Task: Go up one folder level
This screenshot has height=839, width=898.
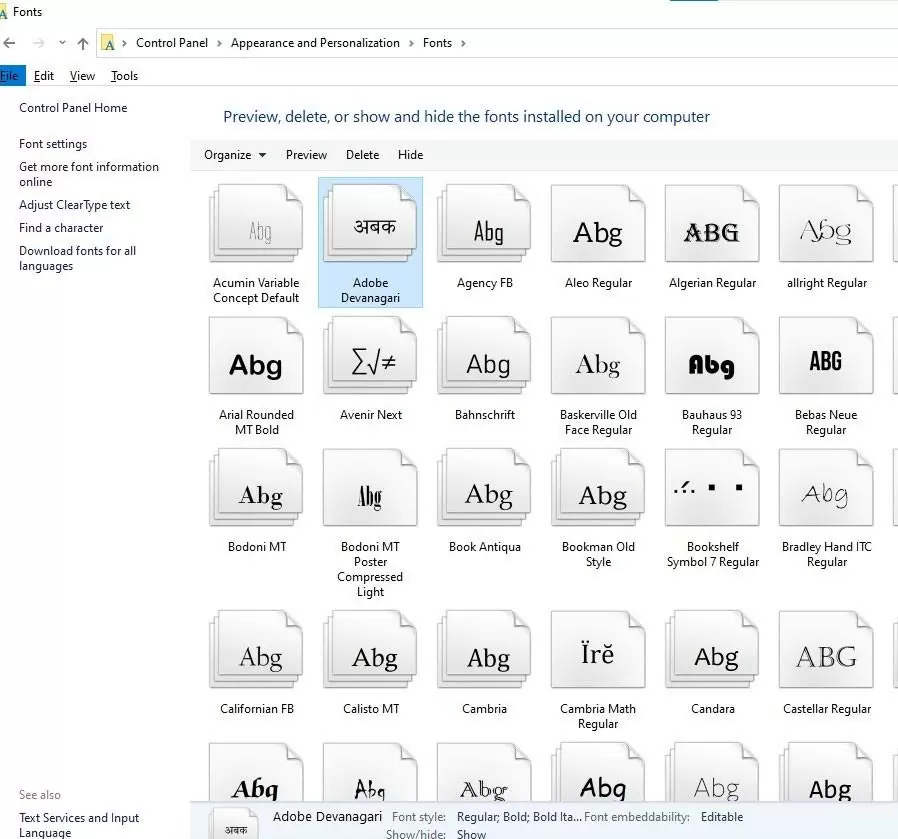Action: click(x=83, y=44)
